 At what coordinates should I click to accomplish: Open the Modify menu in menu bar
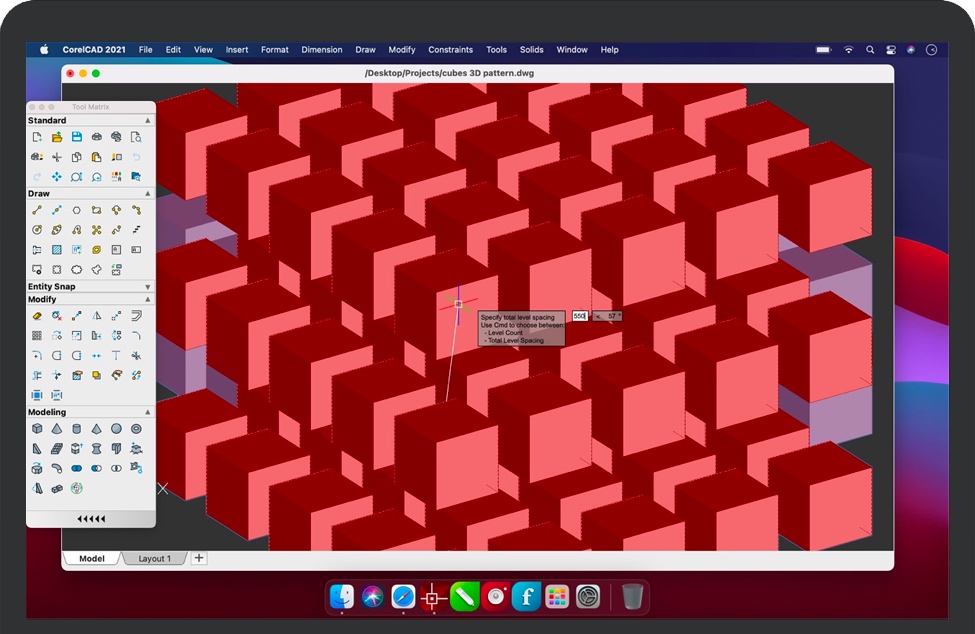(x=402, y=50)
